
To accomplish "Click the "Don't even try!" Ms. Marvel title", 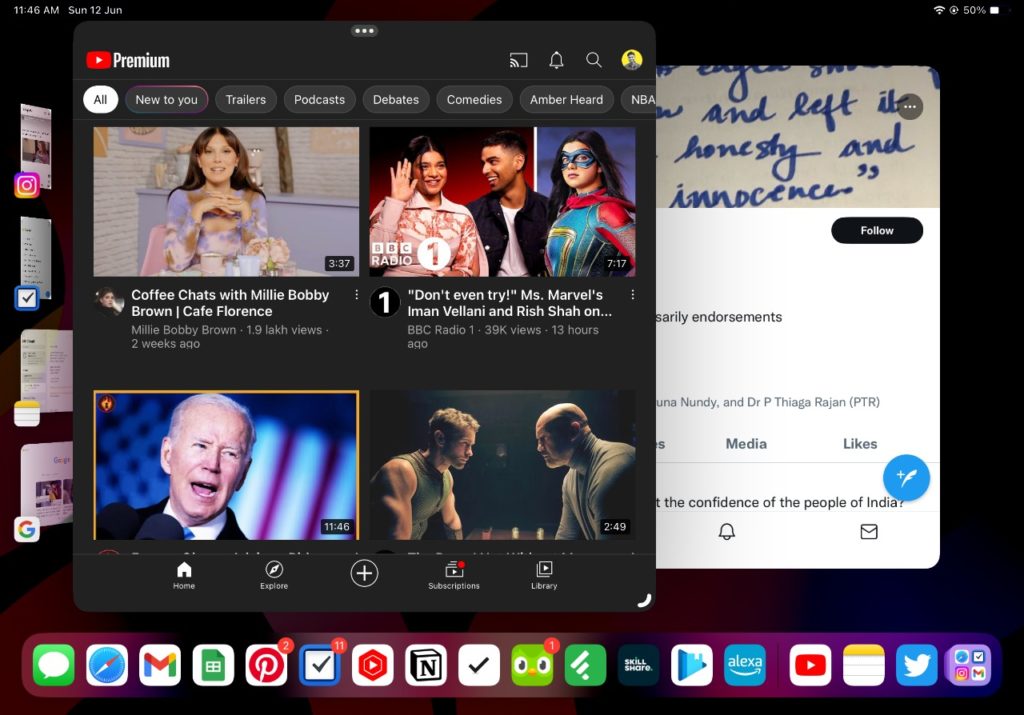I will click(510, 303).
